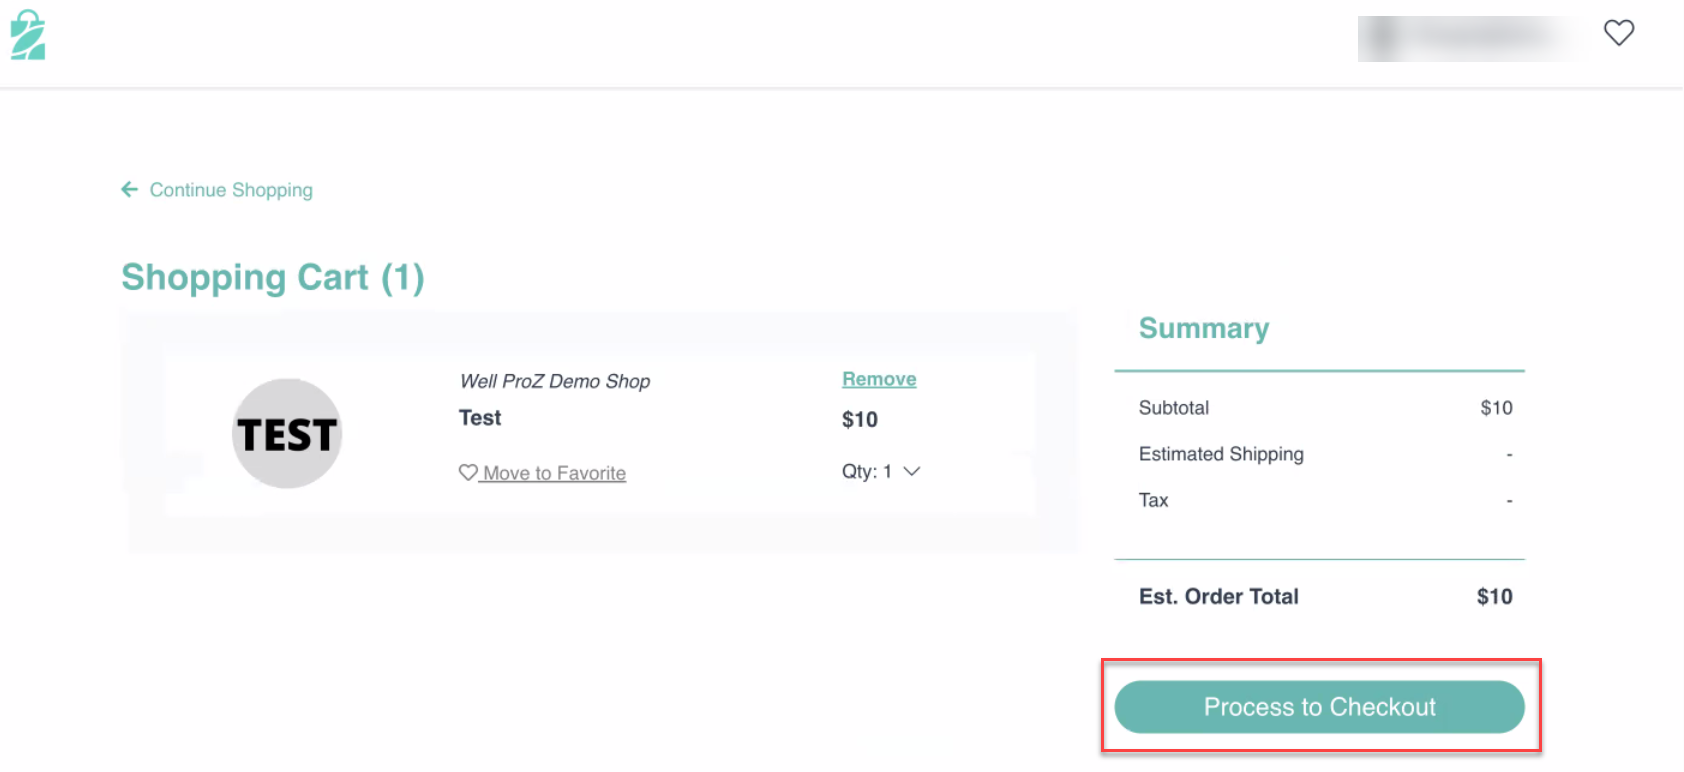The height and width of the screenshot is (772, 1684).
Task: Open the TEST product thumbnail
Action: (287, 433)
